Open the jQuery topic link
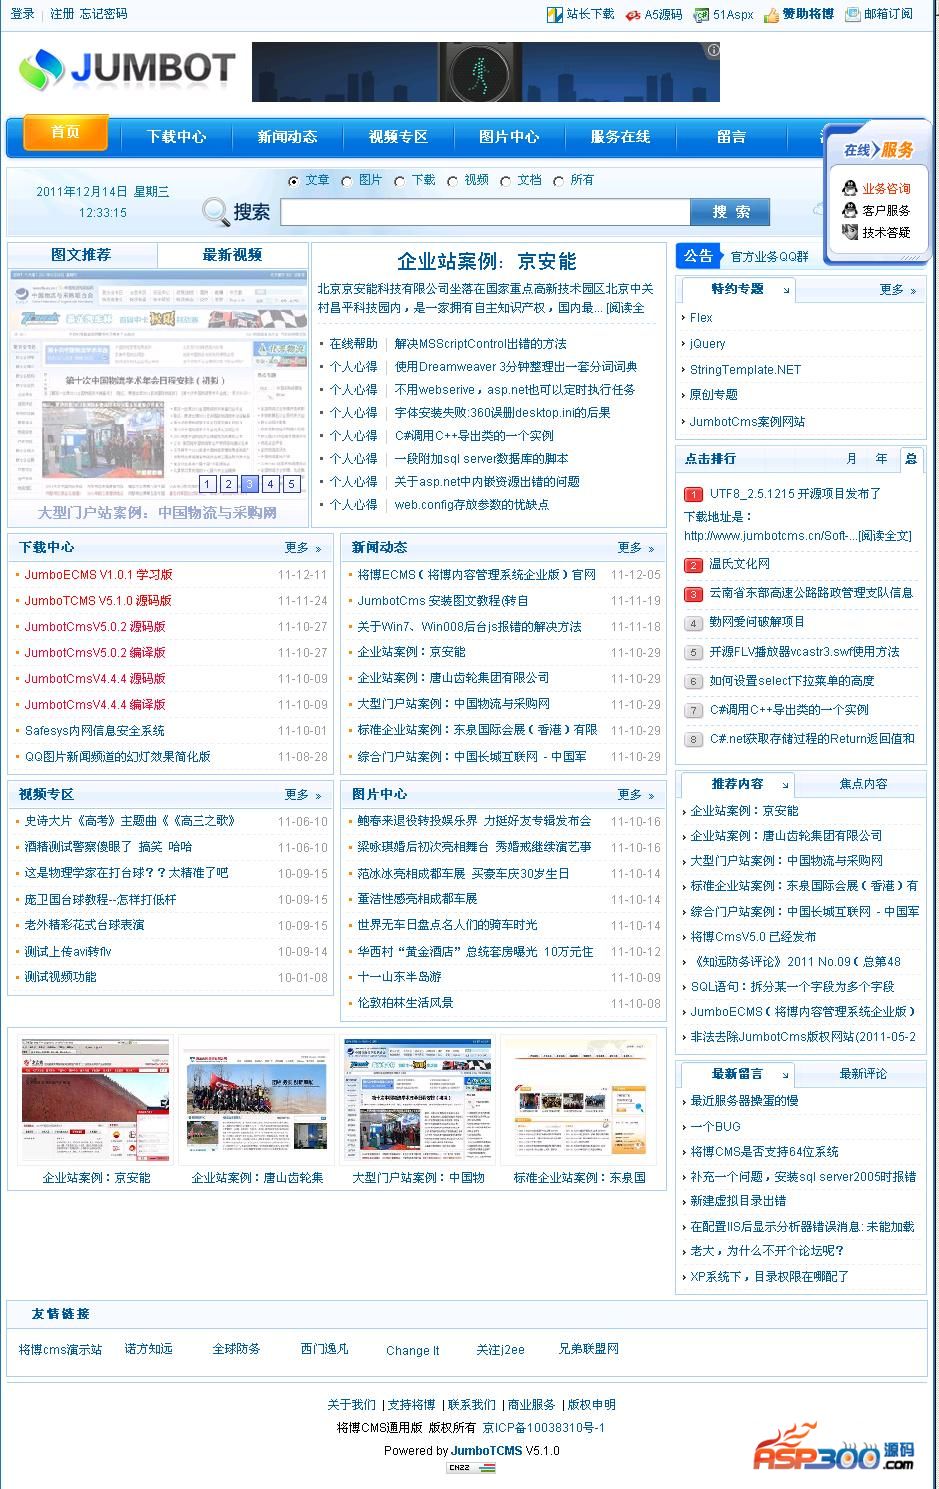Viewport: 939px width, 1489px height. 708,343
